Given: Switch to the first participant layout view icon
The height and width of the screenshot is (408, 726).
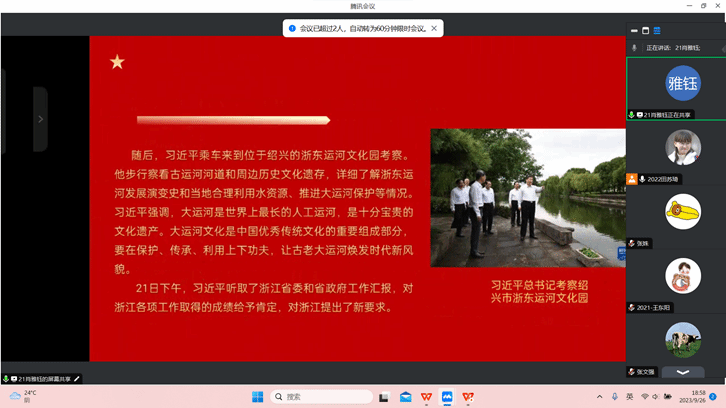Looking at the screenshot, I should tap(634, 30).
